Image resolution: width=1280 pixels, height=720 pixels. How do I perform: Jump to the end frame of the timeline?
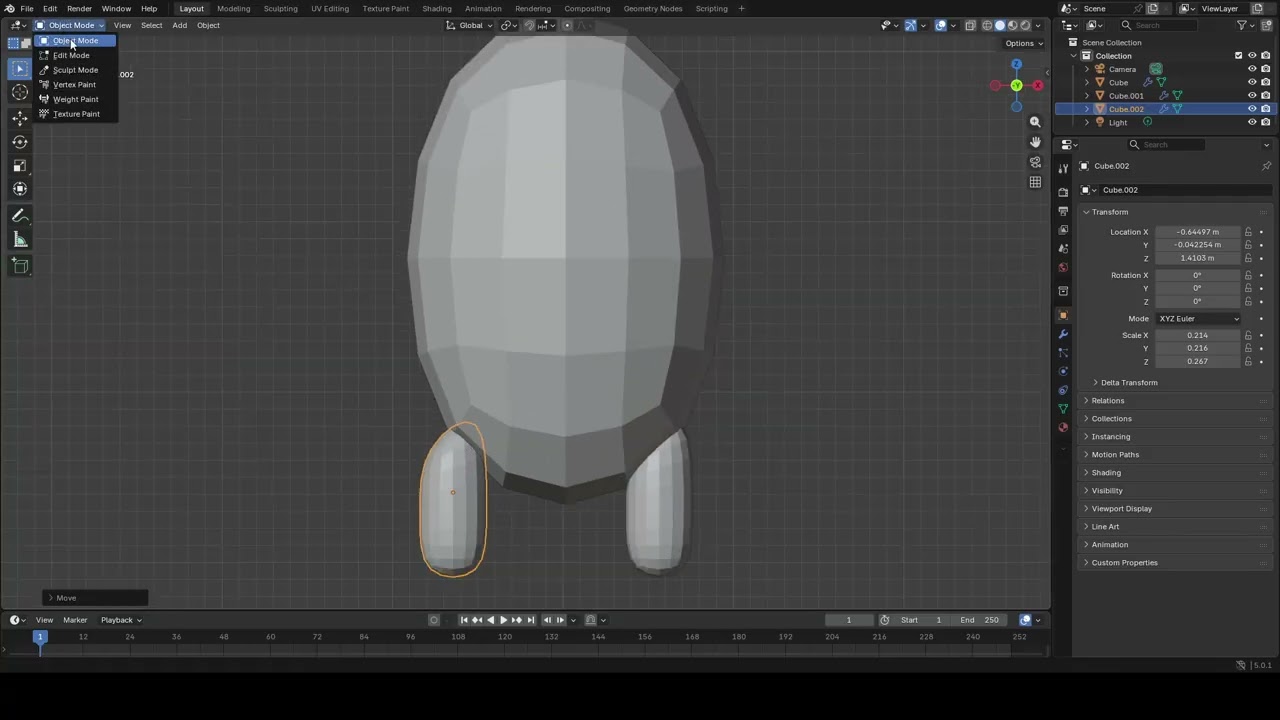[x=531, y=620]
